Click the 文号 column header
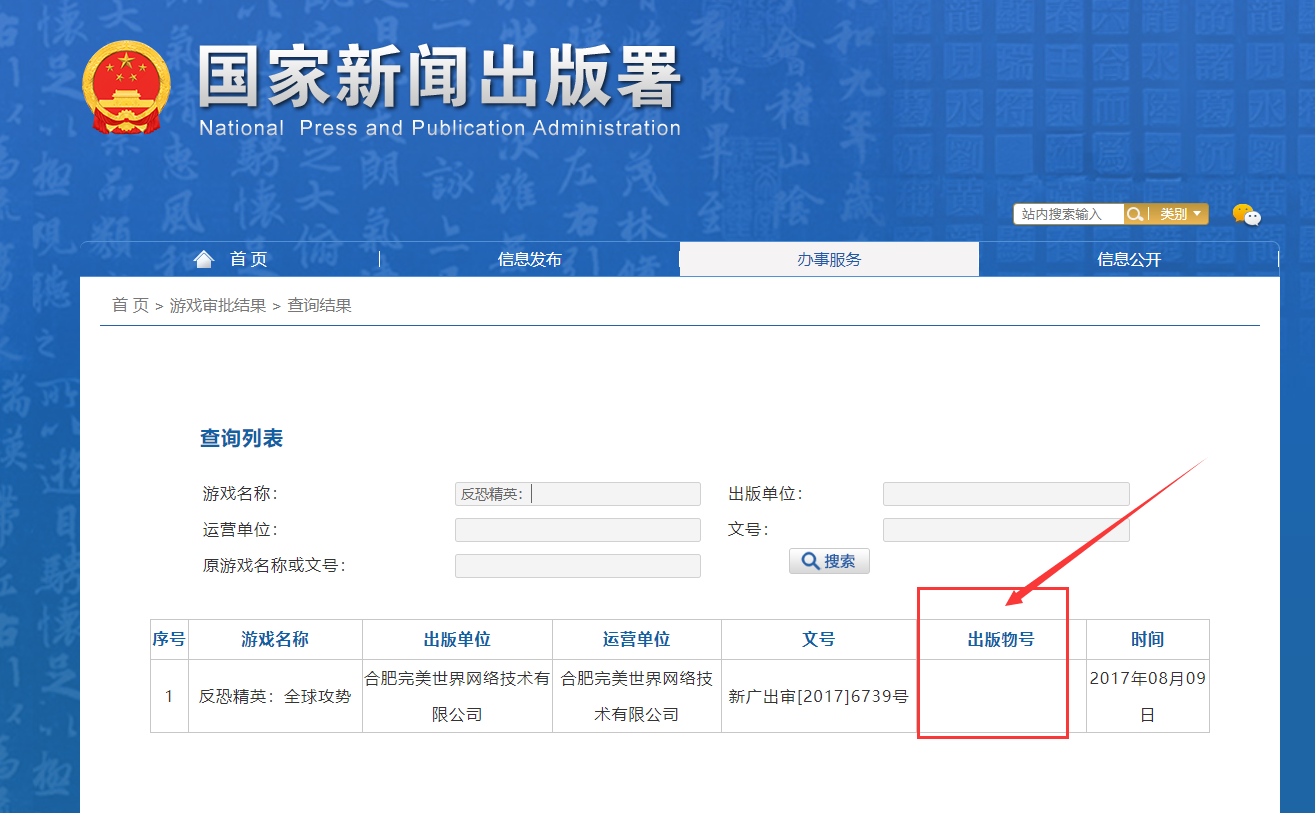 pyautogui.click(x=818, y=639)
